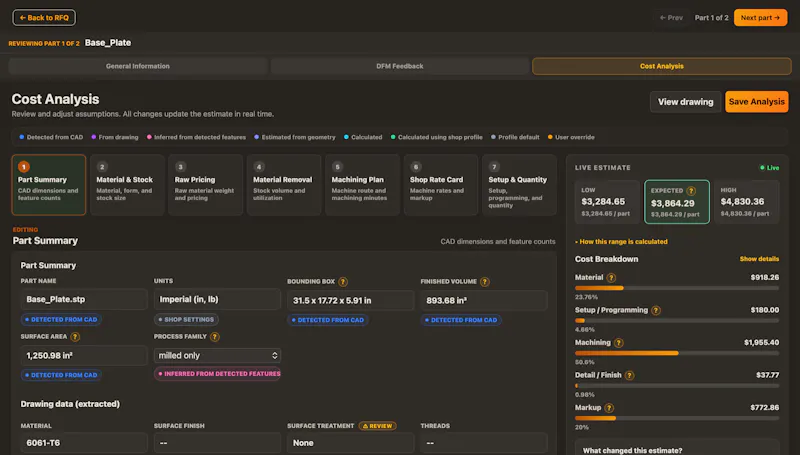Click the Part 1 of 2 indicator
This screenshot has width=800, height=455.
click(711, 18)
